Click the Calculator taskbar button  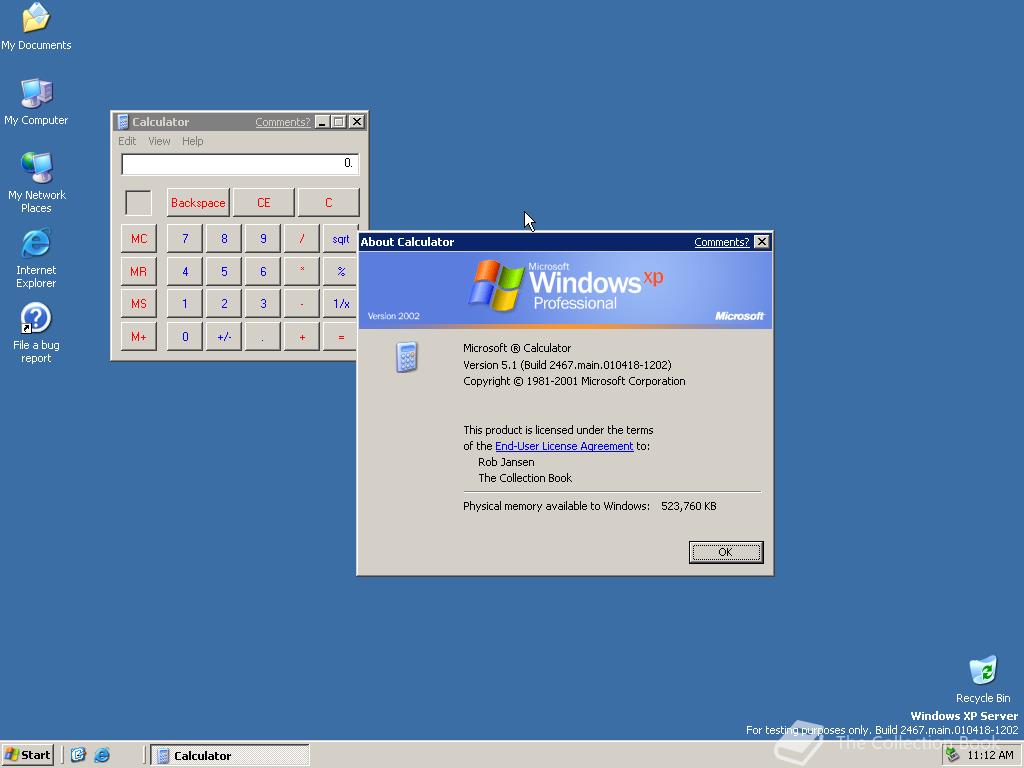pyautogui.click(x=230, y=755)
